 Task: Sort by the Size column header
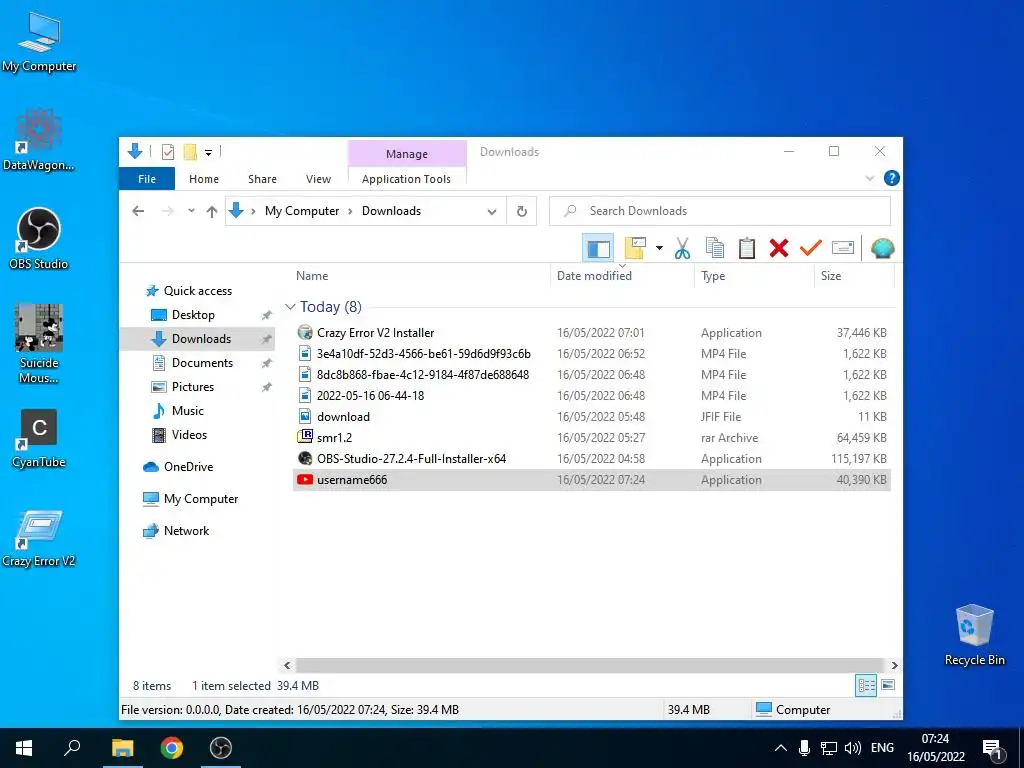click(831, 276)
